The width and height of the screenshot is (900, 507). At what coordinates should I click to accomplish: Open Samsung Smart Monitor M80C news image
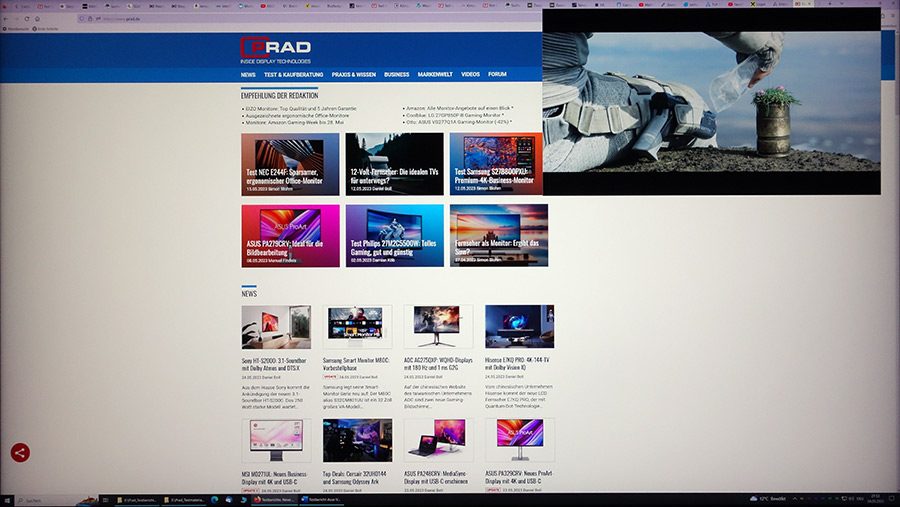click(x=357, y=327)
